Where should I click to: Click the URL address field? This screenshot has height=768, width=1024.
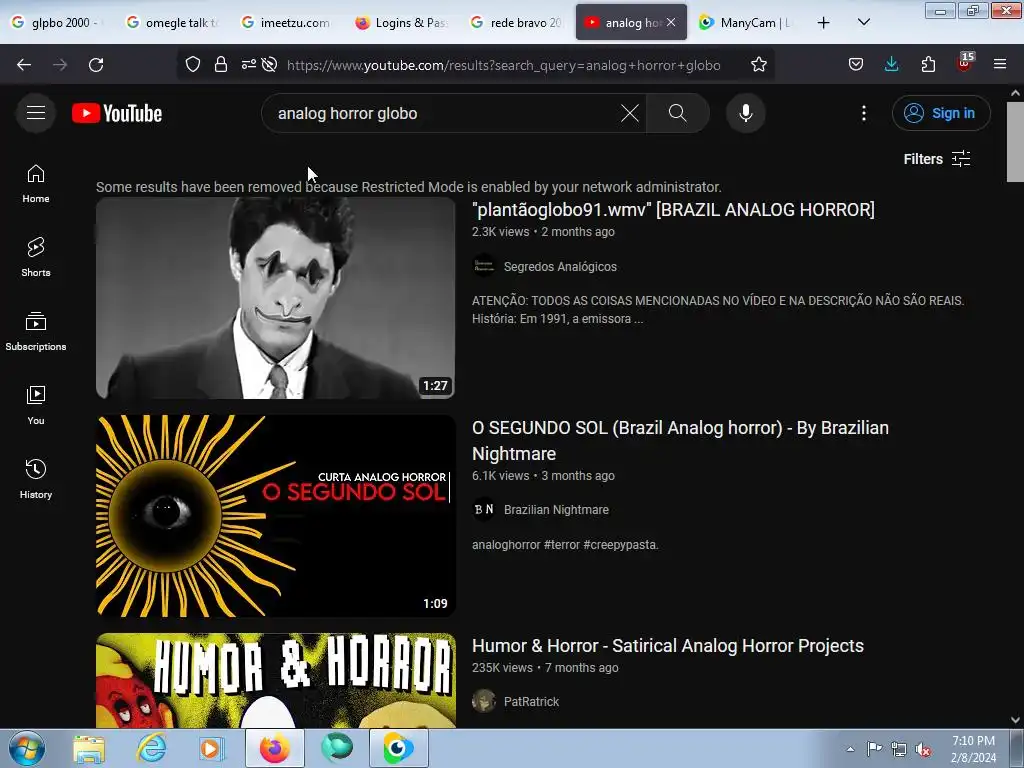[504, 65]
